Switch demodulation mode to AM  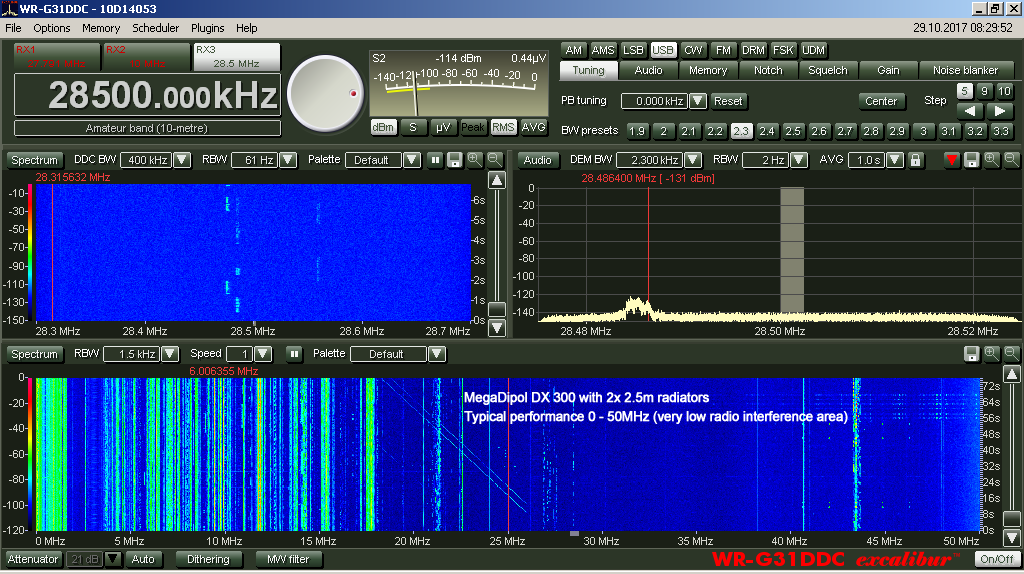coord(573,50)
